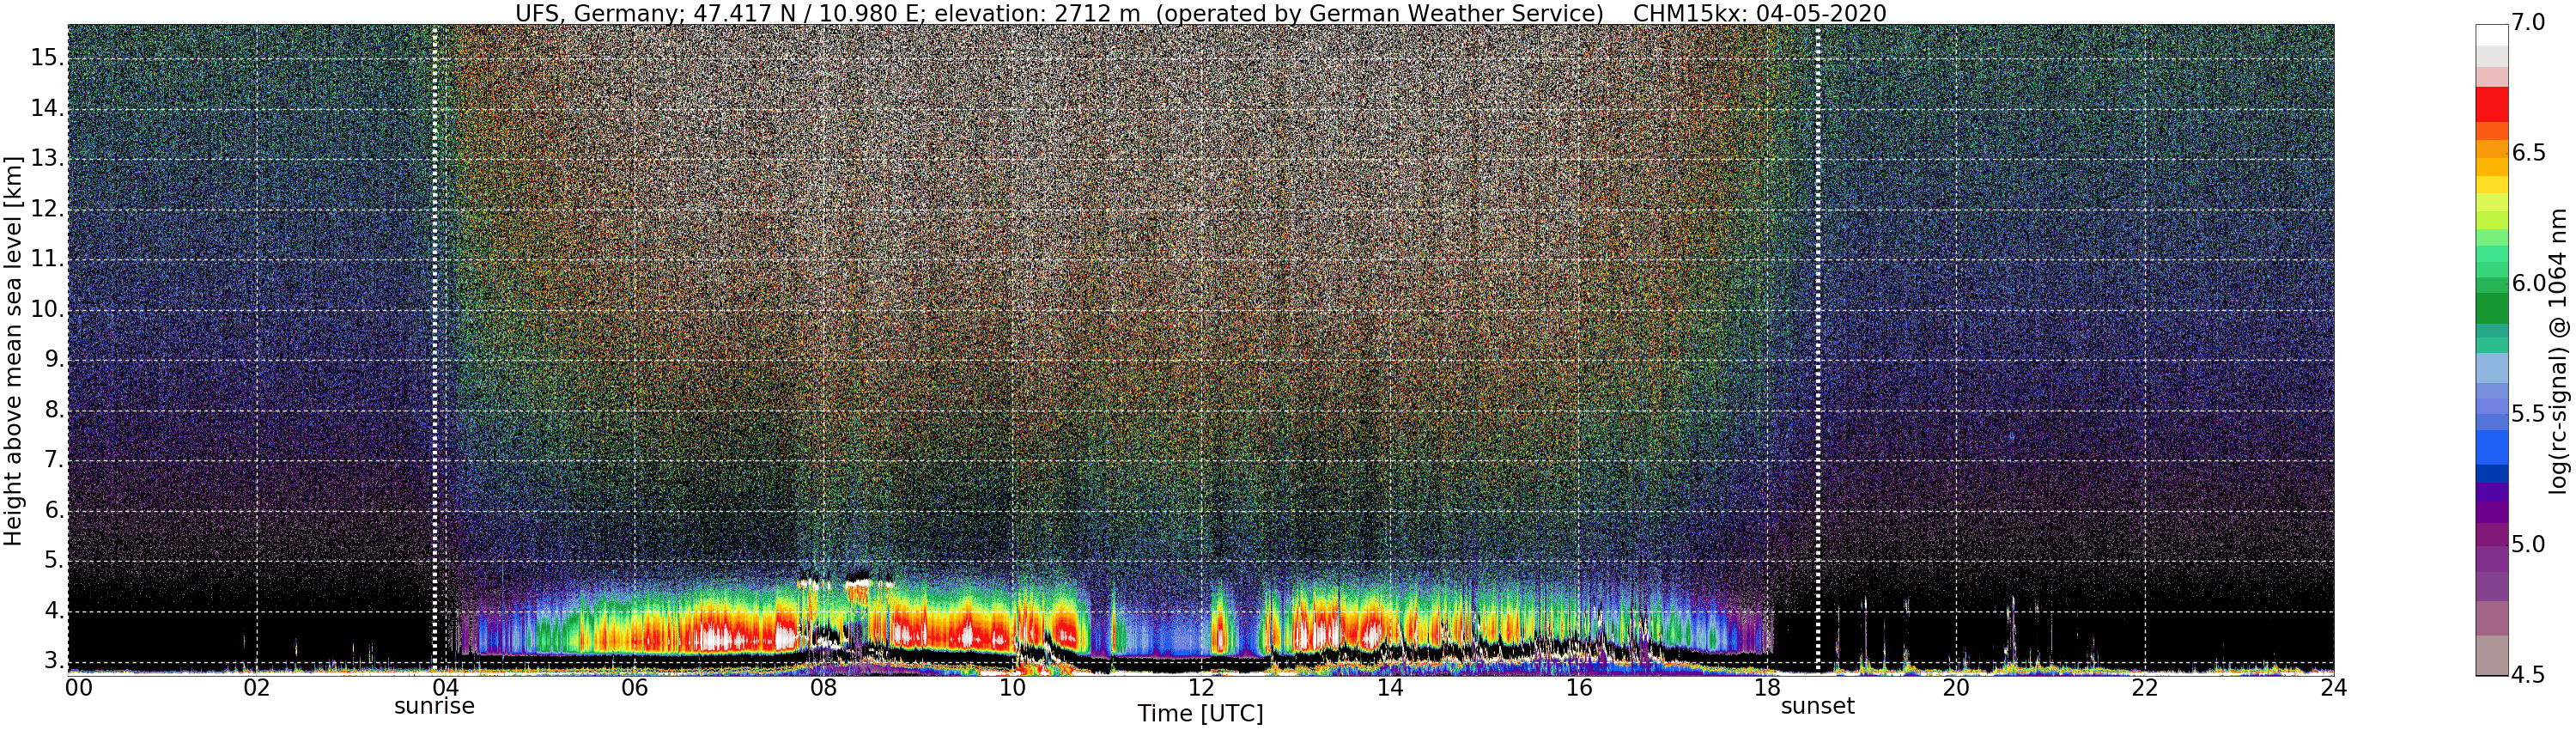2576x730 pixels.
Task: Click the '10' time axis tick label
Action: tap(1012, 688)
